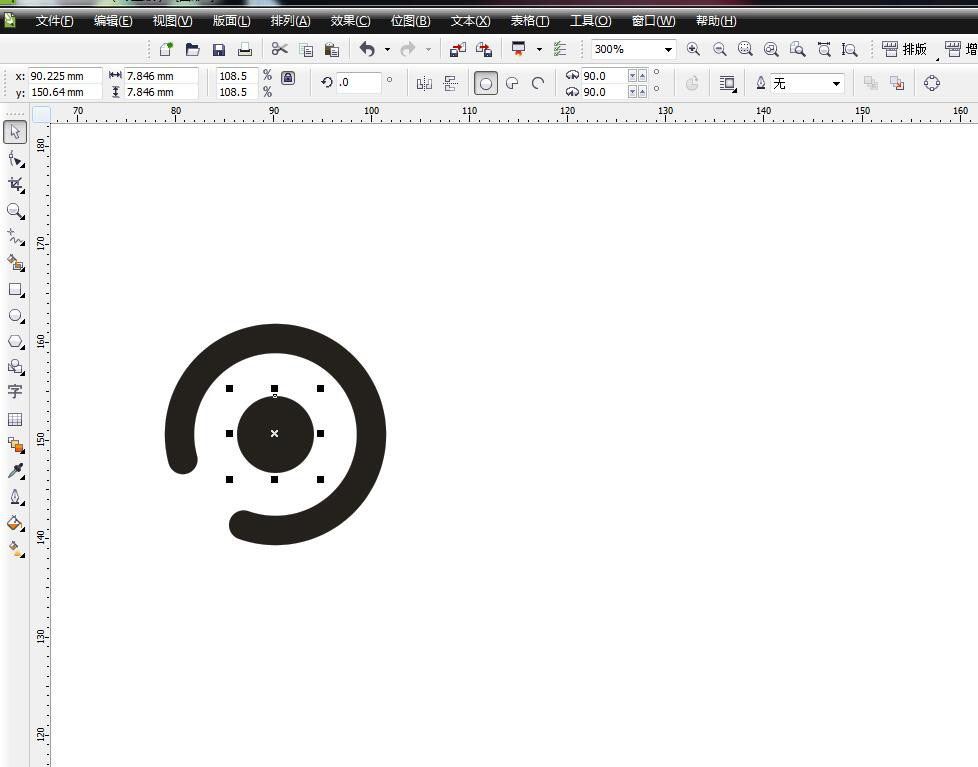Open the 效果(C) menu
The image size is (978, 767).
pyautogui.click(x=350, y=21)
